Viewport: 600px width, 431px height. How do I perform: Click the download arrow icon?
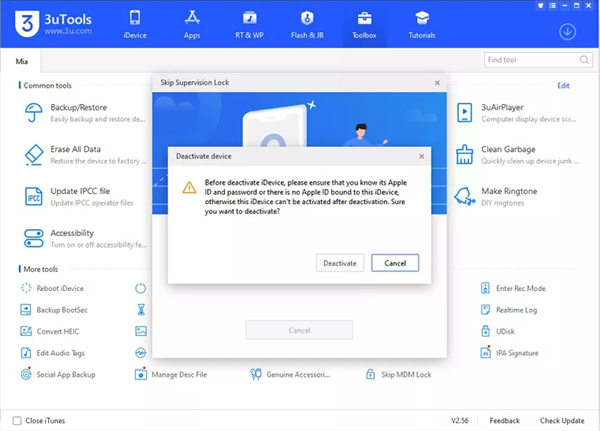pyautogui.click(x=568, y=32)
